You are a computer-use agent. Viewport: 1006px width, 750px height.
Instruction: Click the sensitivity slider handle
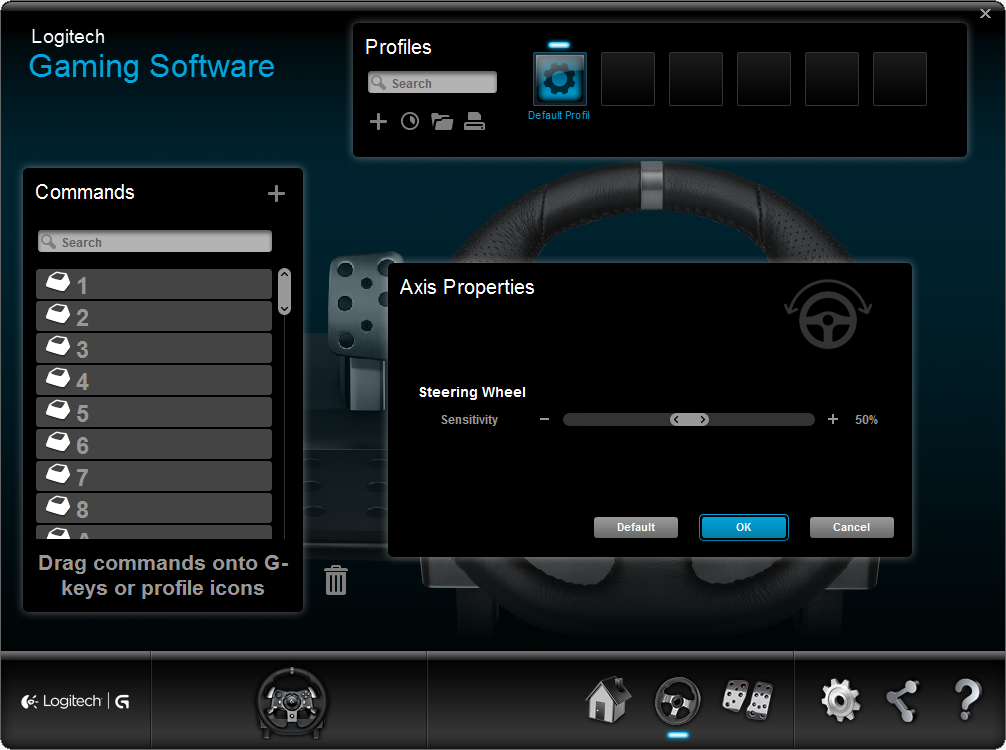click(x=689, y=420)
